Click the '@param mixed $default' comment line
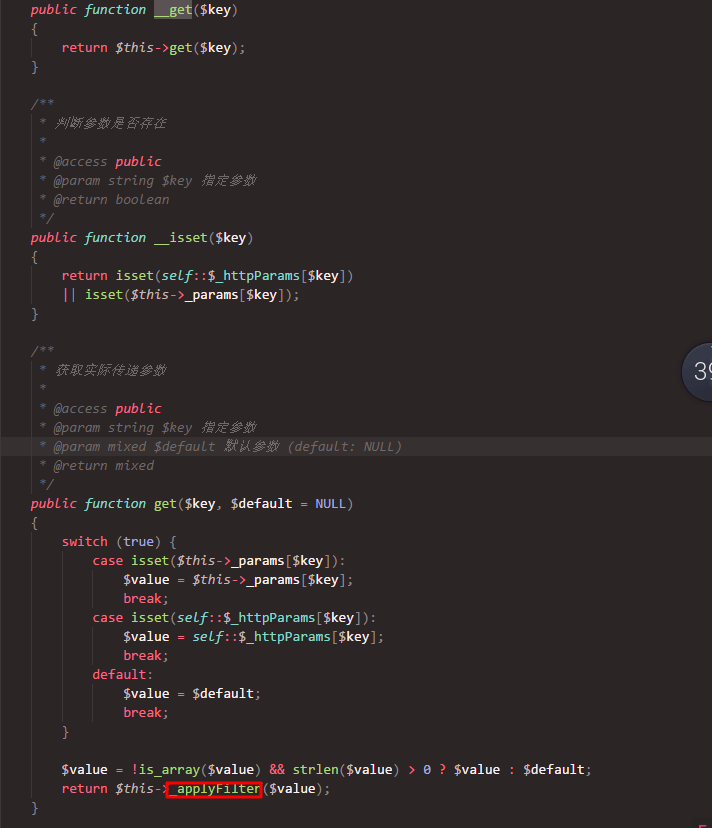Viewport: 712px width, 828px height. tap(227, 447)
